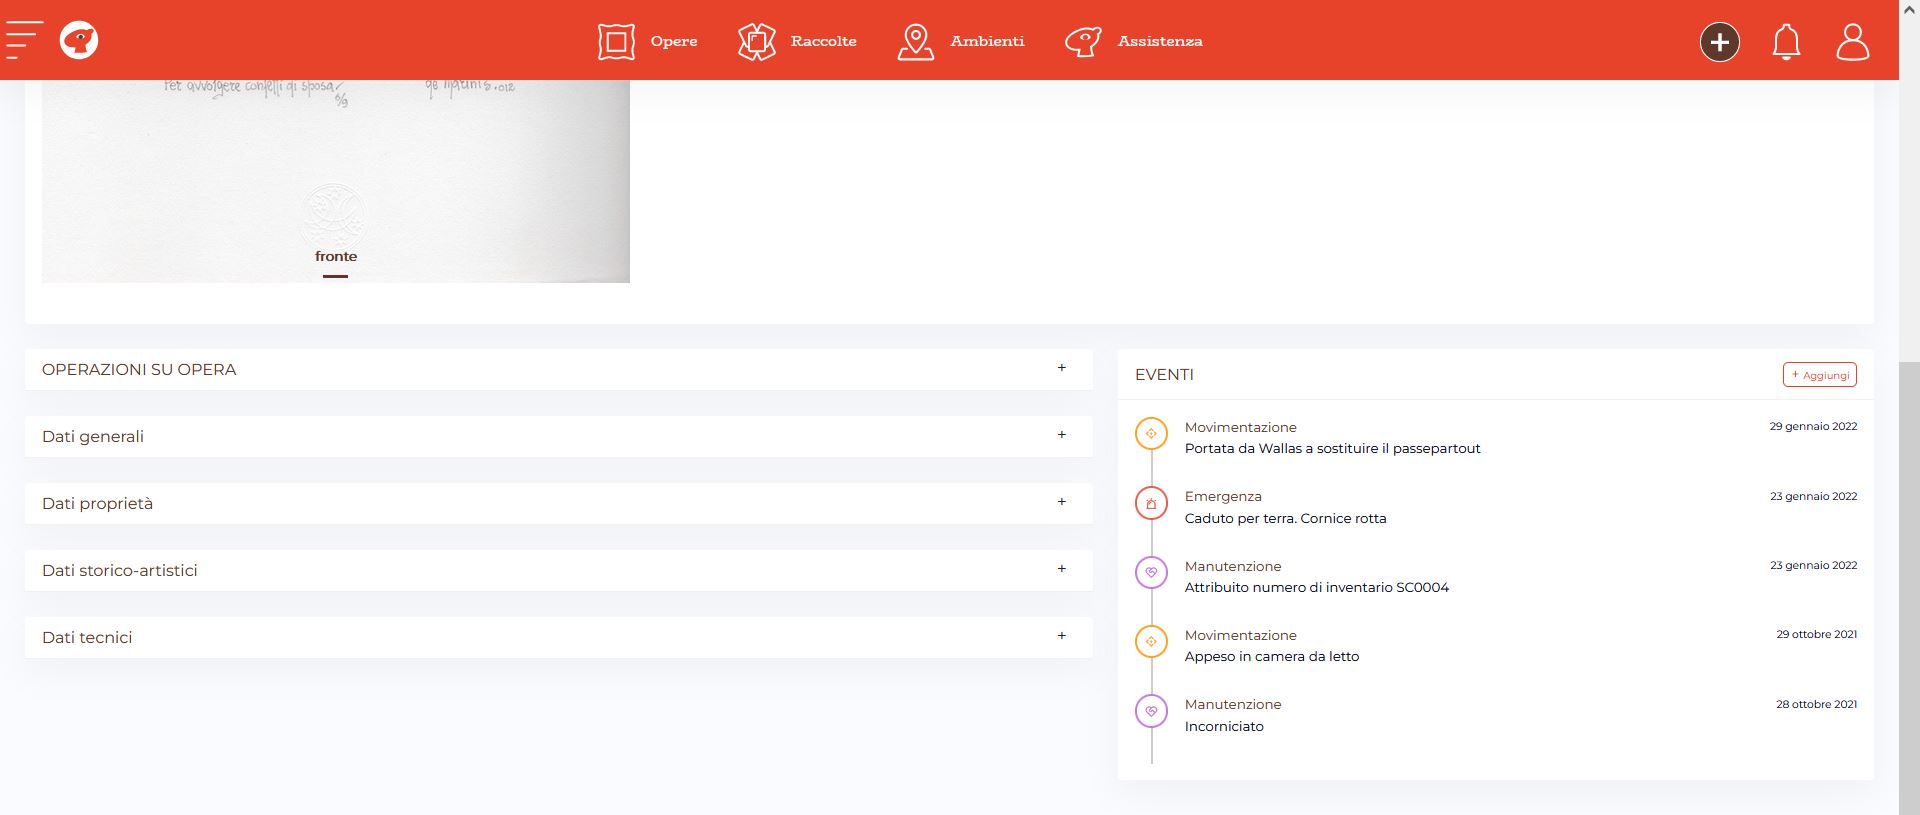Click the Opere frame icon
The image size is (1920, 815).
tap(616, 41)
